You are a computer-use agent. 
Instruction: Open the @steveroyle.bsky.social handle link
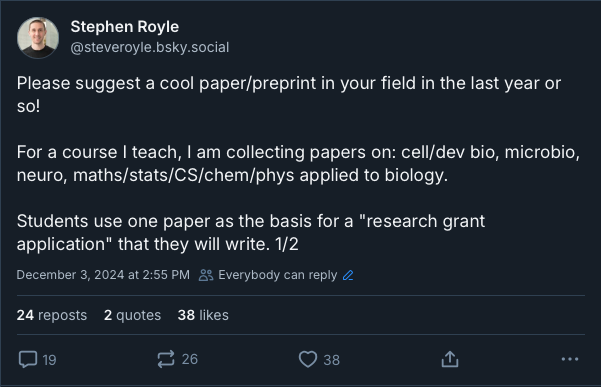point(150,47)
